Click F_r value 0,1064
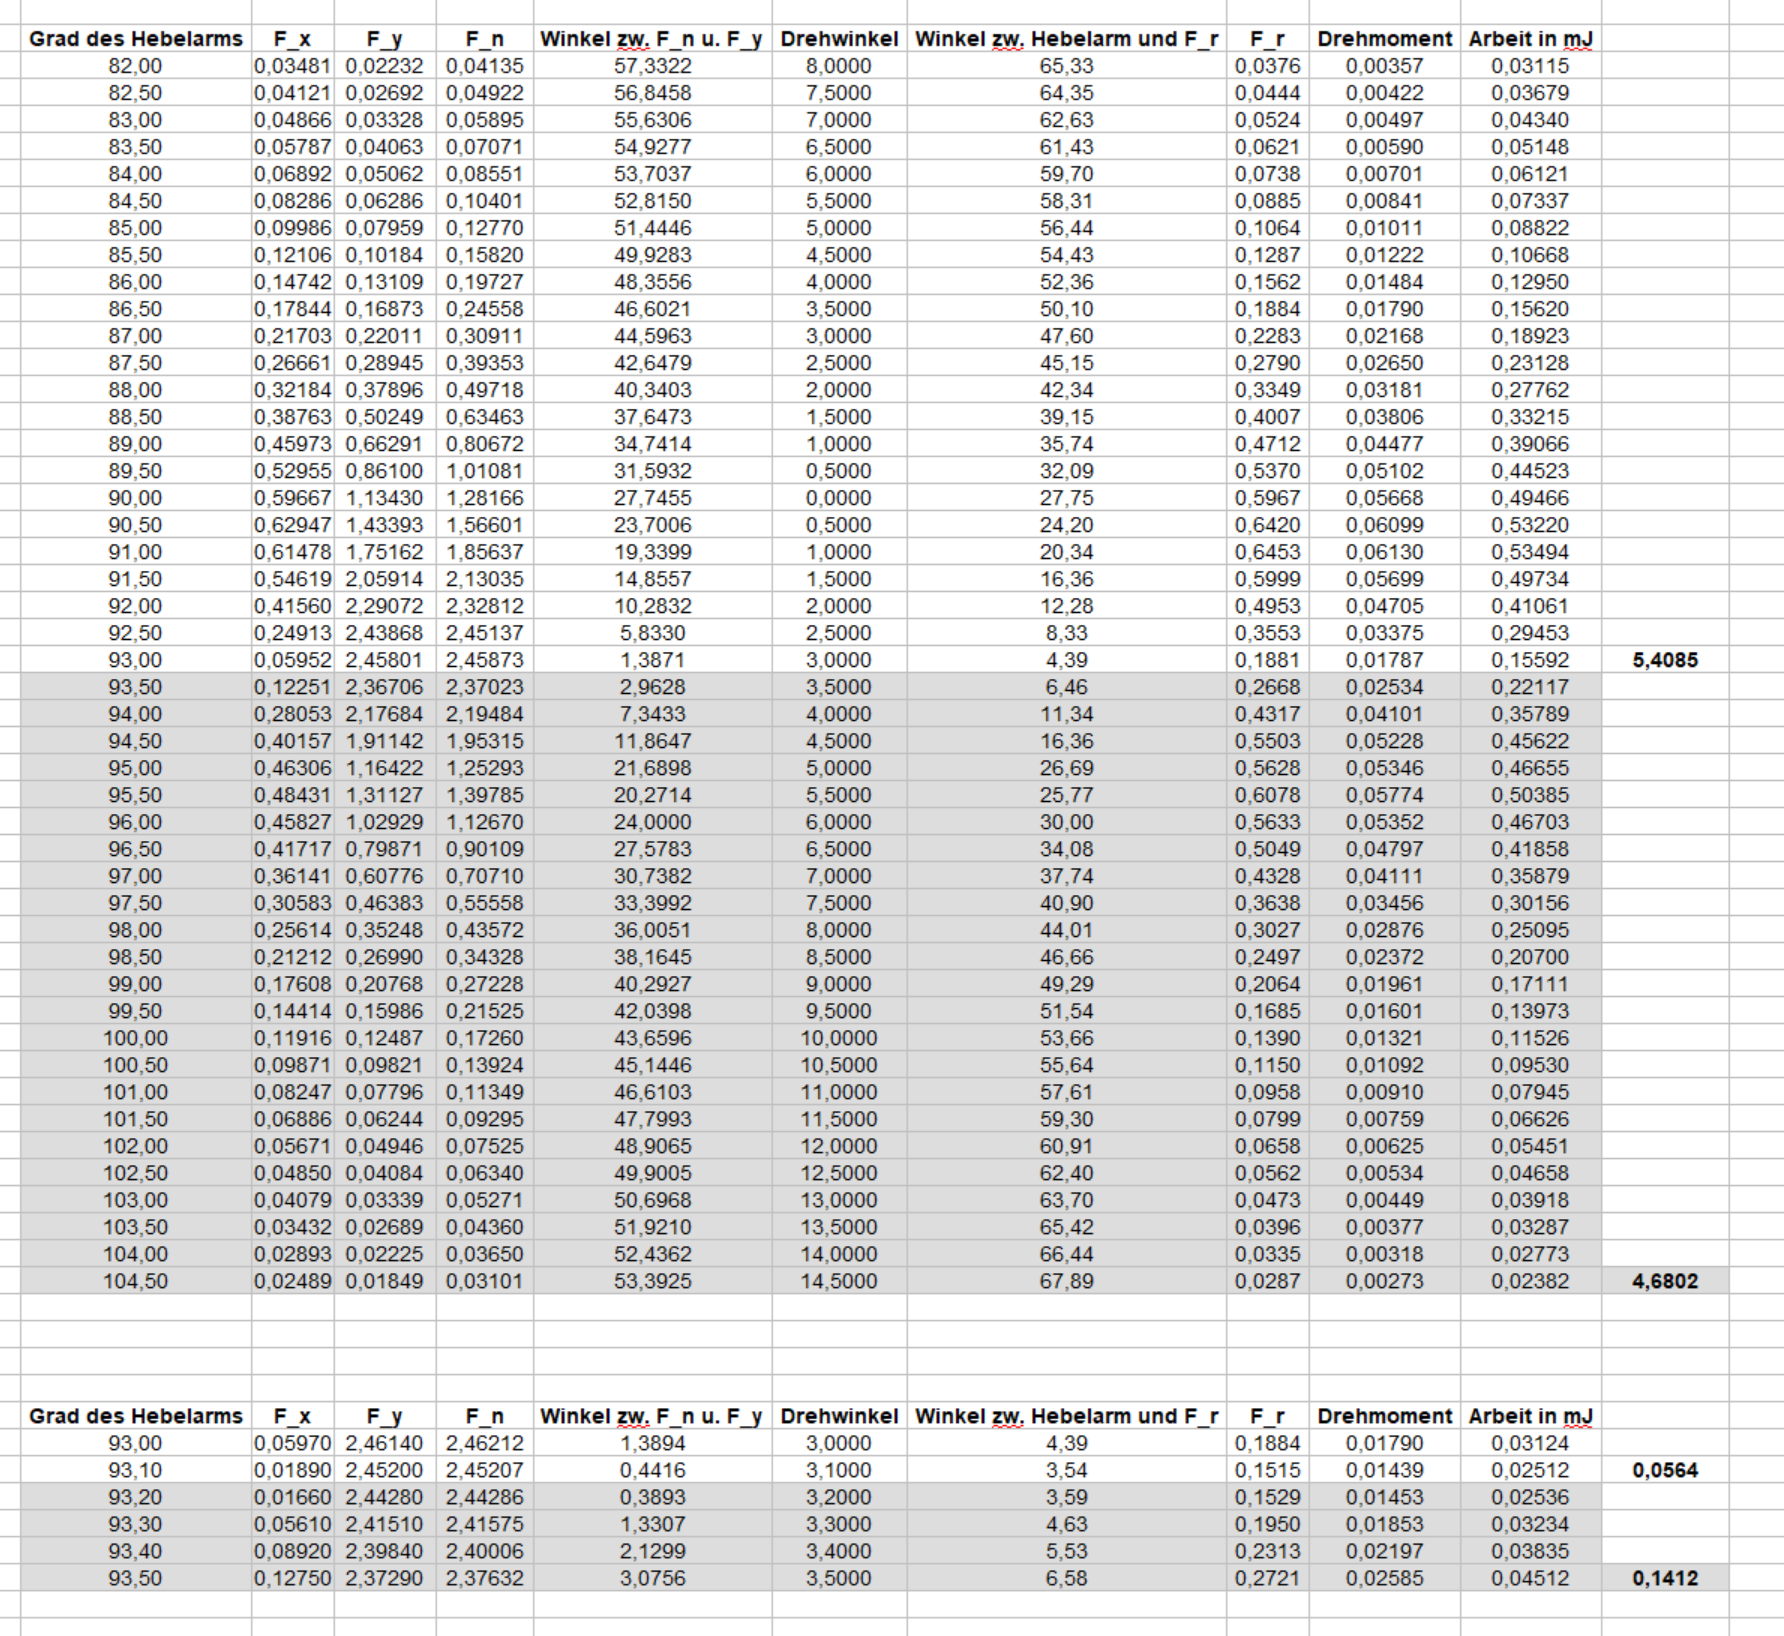 [x=1267, y=228]
